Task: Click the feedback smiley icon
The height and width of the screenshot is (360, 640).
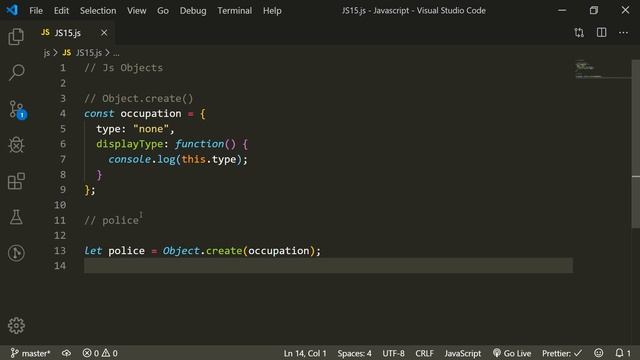Action: coord(598,353)
